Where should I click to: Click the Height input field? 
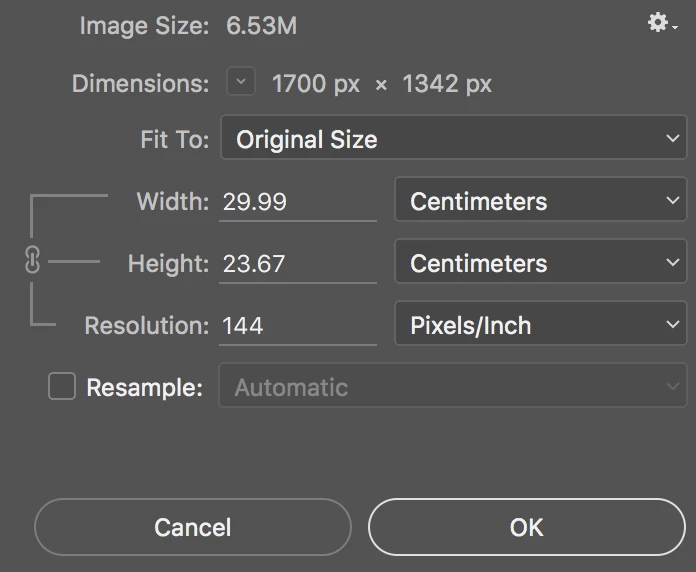pyautogui.click(x=297, y=264)
